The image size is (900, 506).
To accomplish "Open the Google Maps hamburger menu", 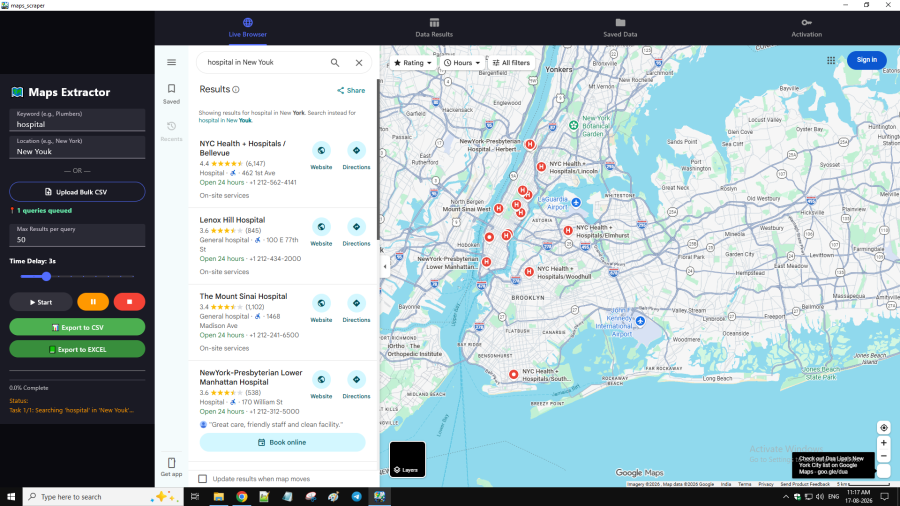I will [172, 62].
